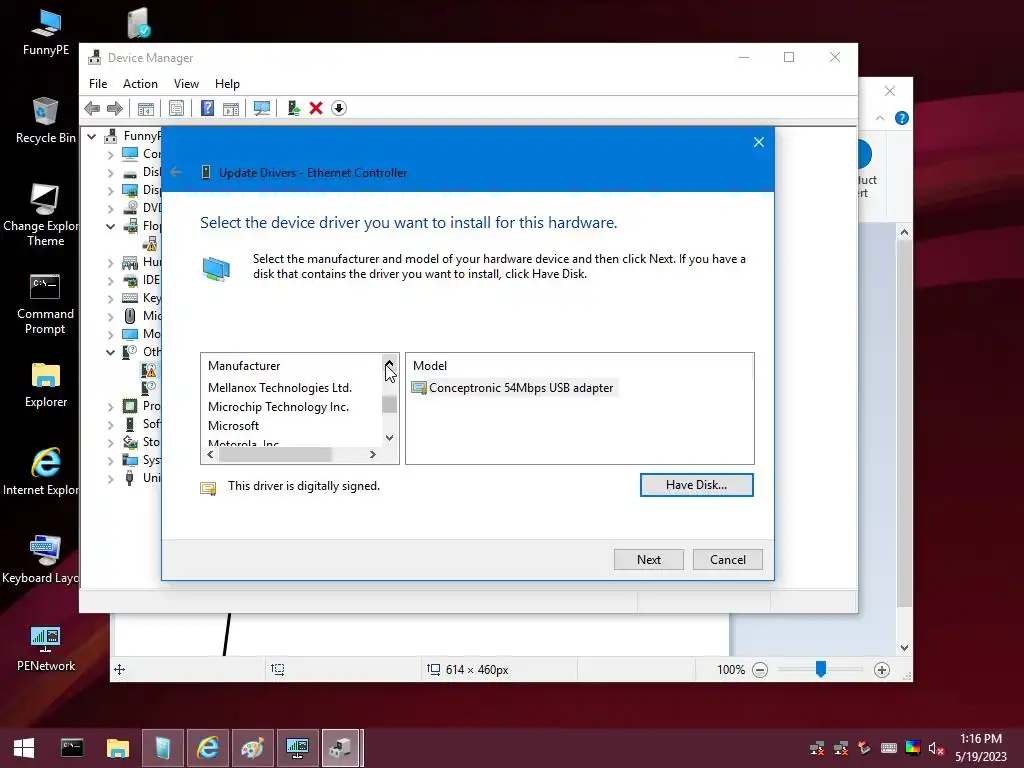This screenshot has height=768, width=1024.
Task: Click the blue help icon in background window
Action: [x=902, y=118]
